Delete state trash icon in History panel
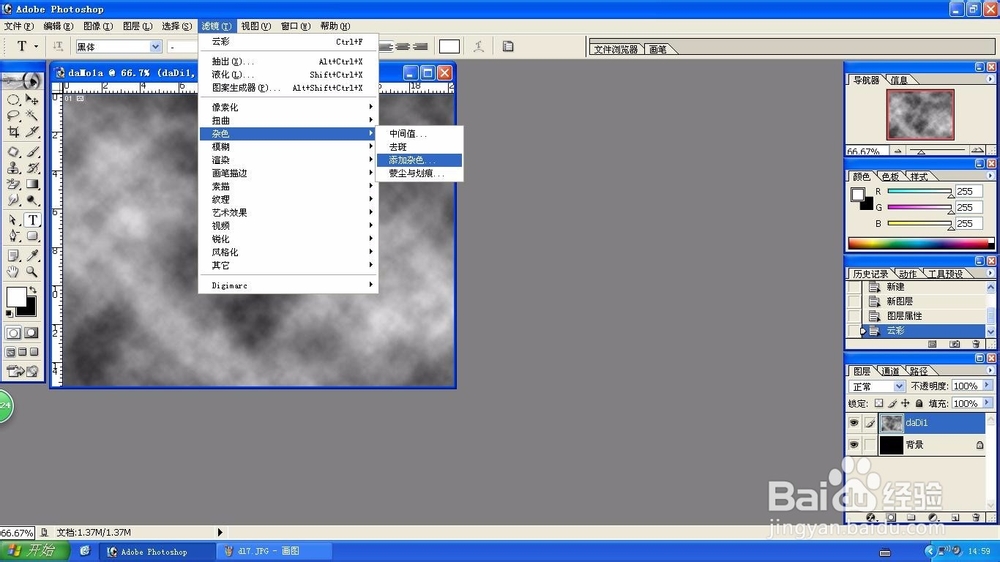 976,344
